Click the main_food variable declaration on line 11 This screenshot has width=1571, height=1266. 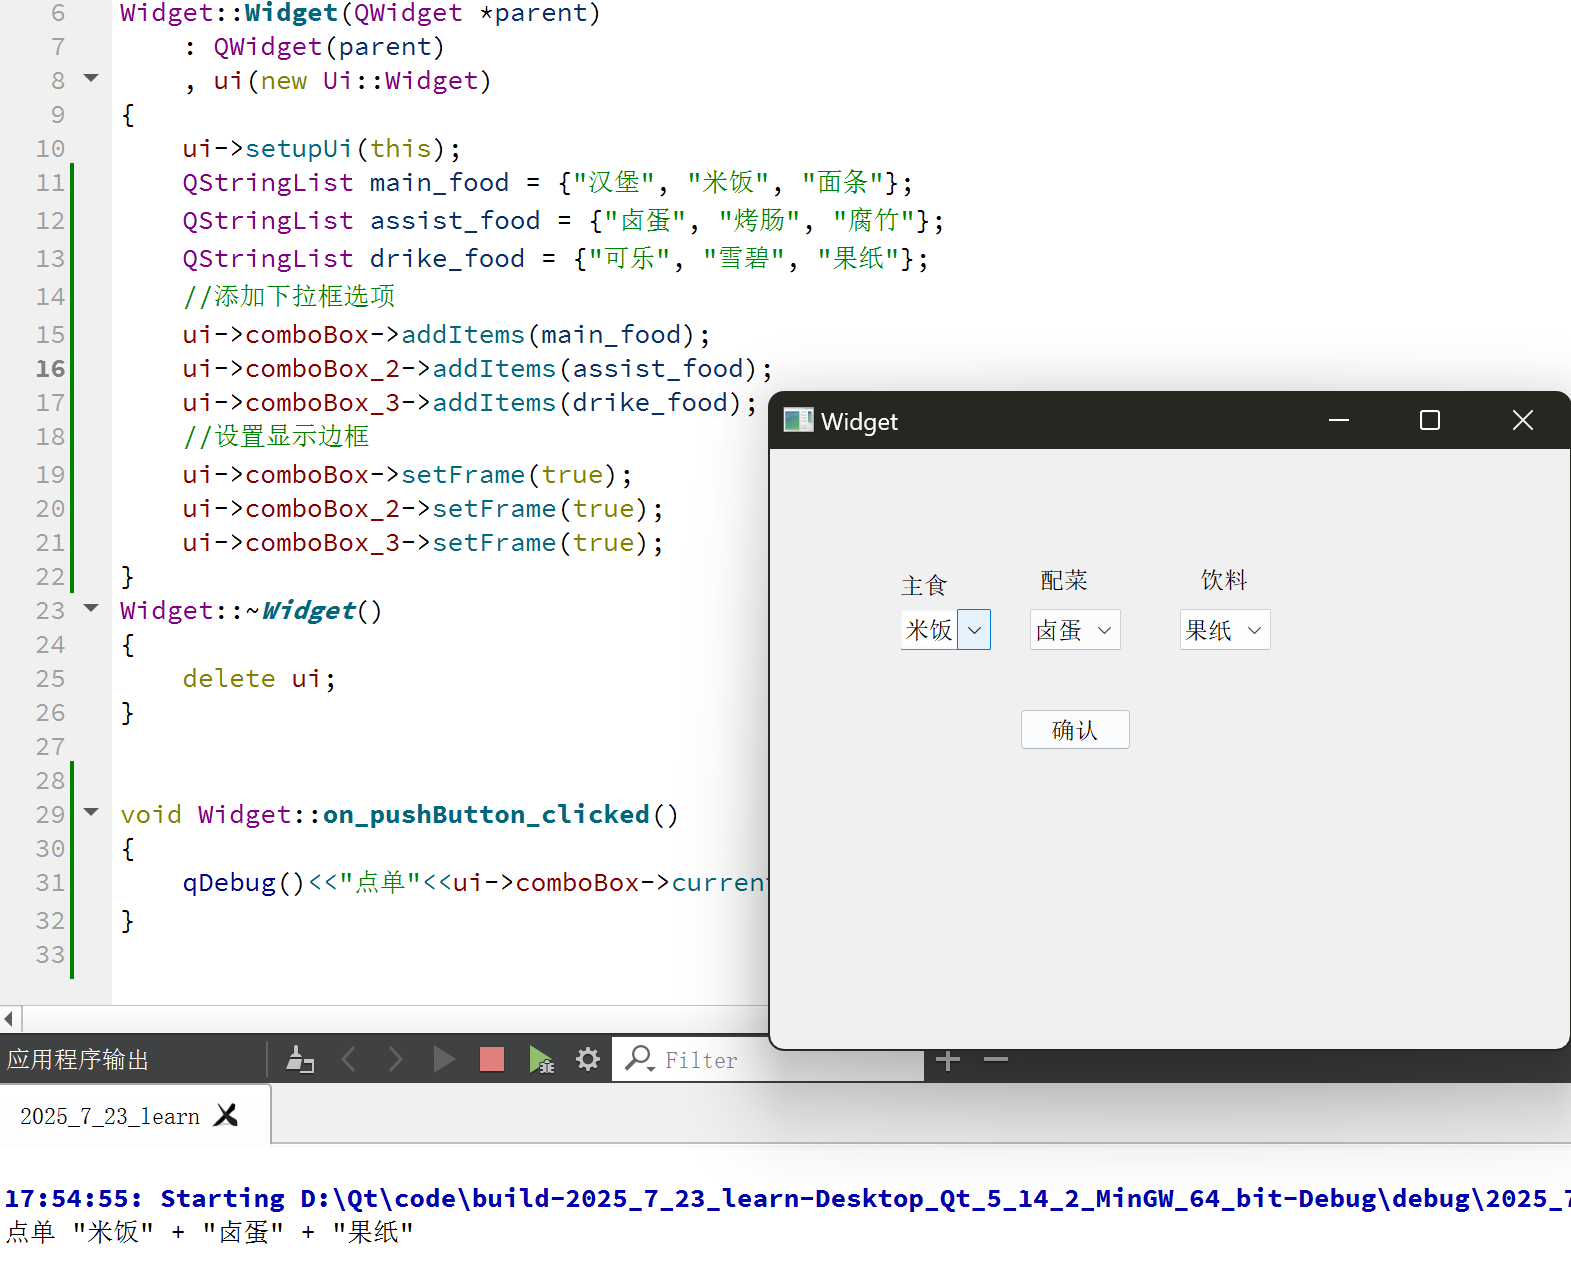tap(439, 183)
